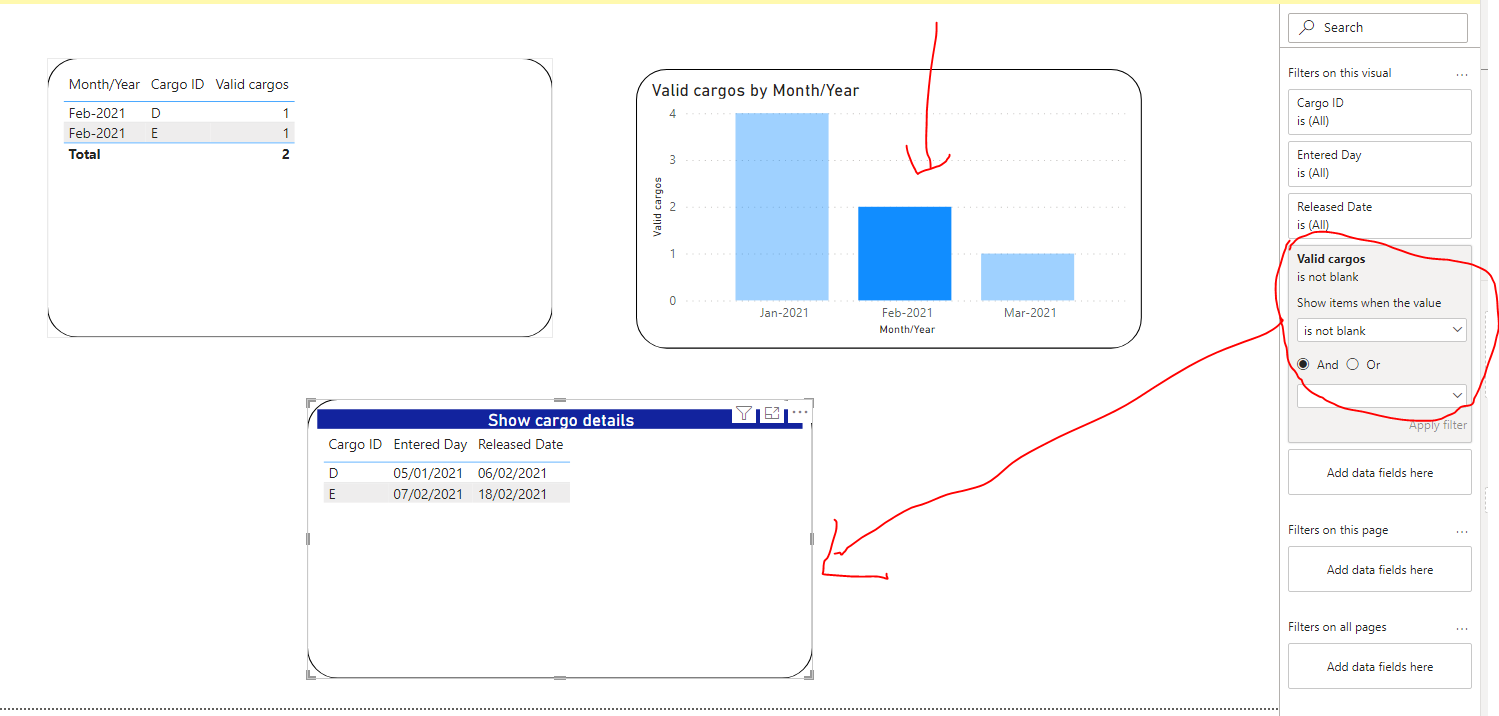Select the highlighted Feb-2021 bar
The width and height of the screenshot is (1499, 716).
pos(905,253)
